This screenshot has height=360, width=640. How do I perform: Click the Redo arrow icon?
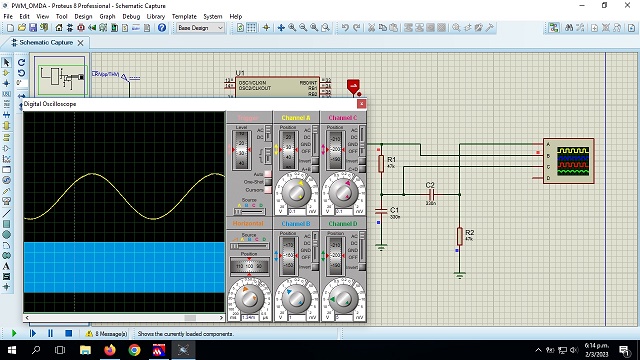(357, 28)
